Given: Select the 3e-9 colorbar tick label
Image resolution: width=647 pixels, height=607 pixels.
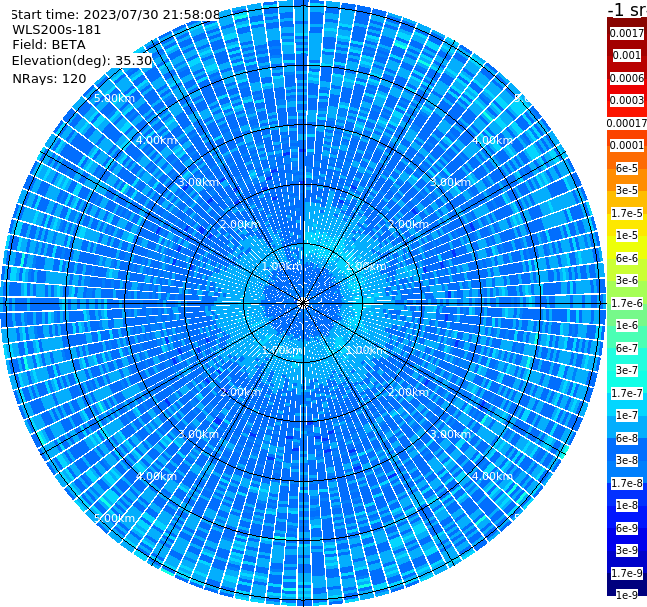Looking at the screenshot, I should tap(627, 550).
